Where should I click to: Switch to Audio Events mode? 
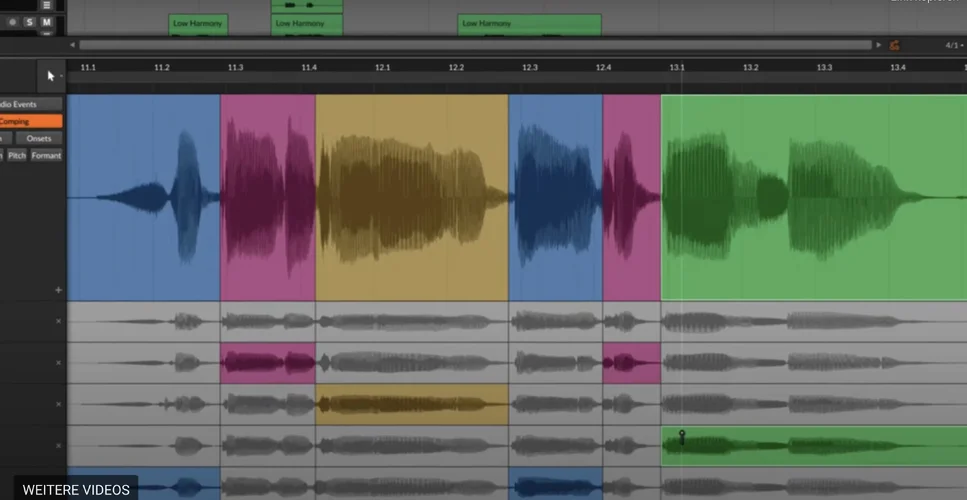pos(30,104)
